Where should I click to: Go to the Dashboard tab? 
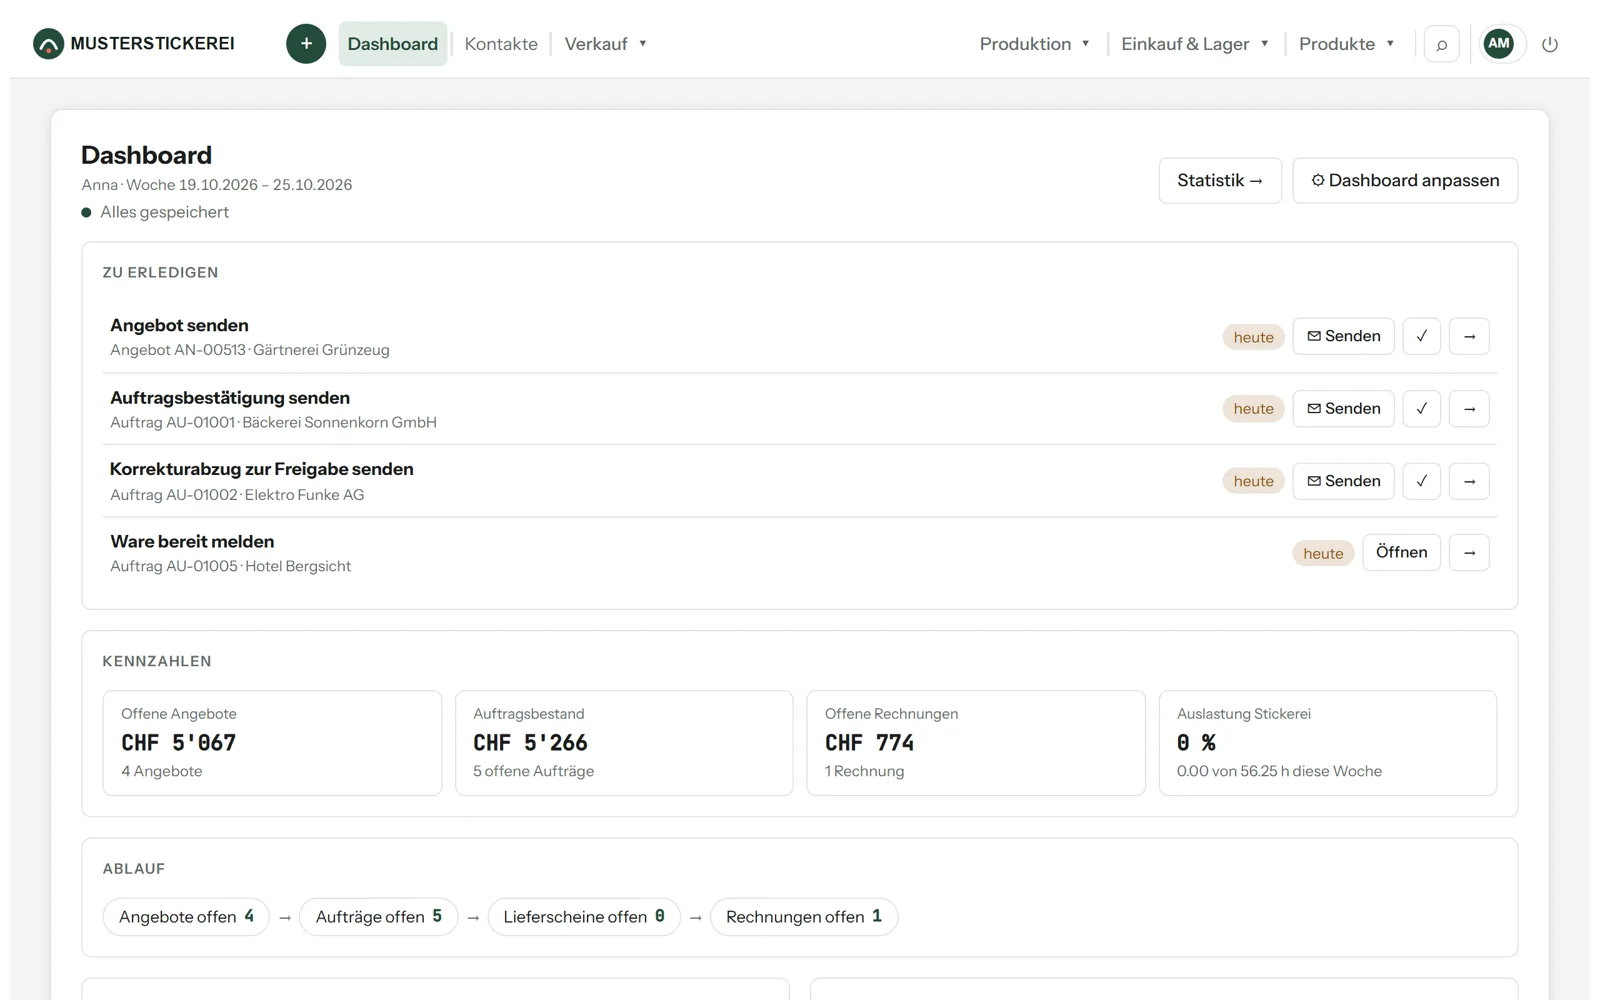[393, 44]
